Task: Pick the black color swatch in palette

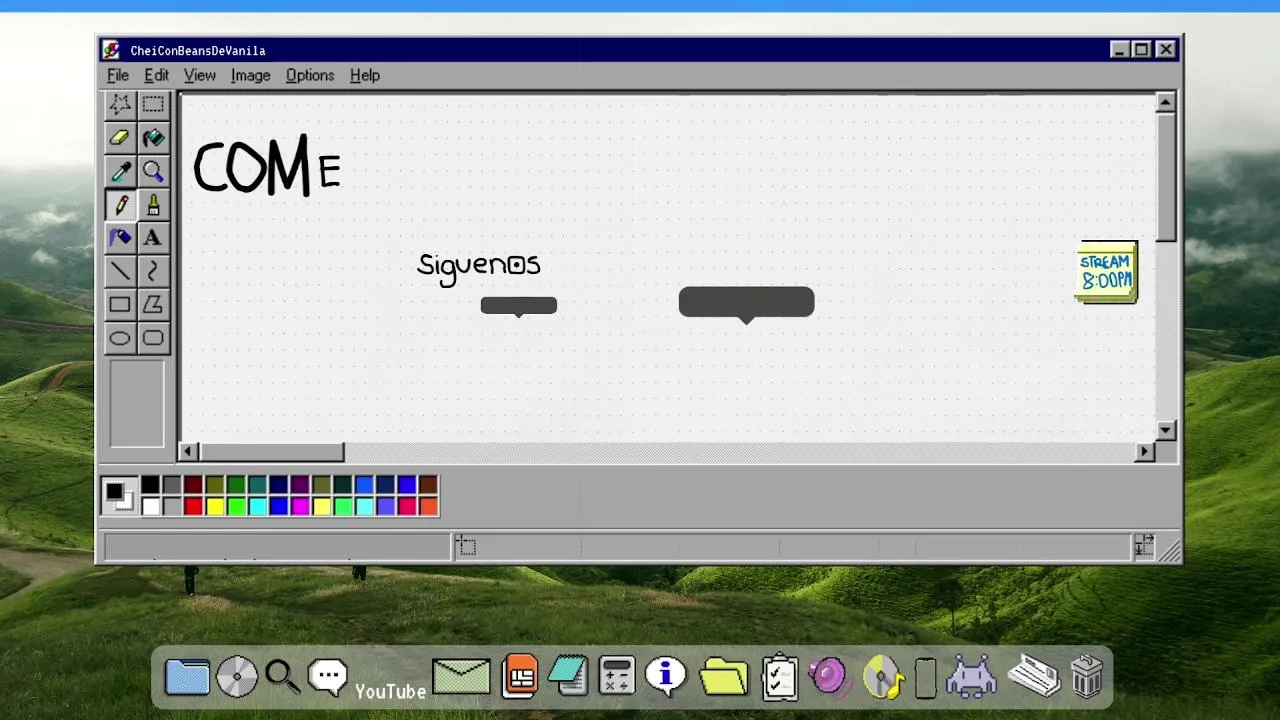Action: tap(150, 485)
